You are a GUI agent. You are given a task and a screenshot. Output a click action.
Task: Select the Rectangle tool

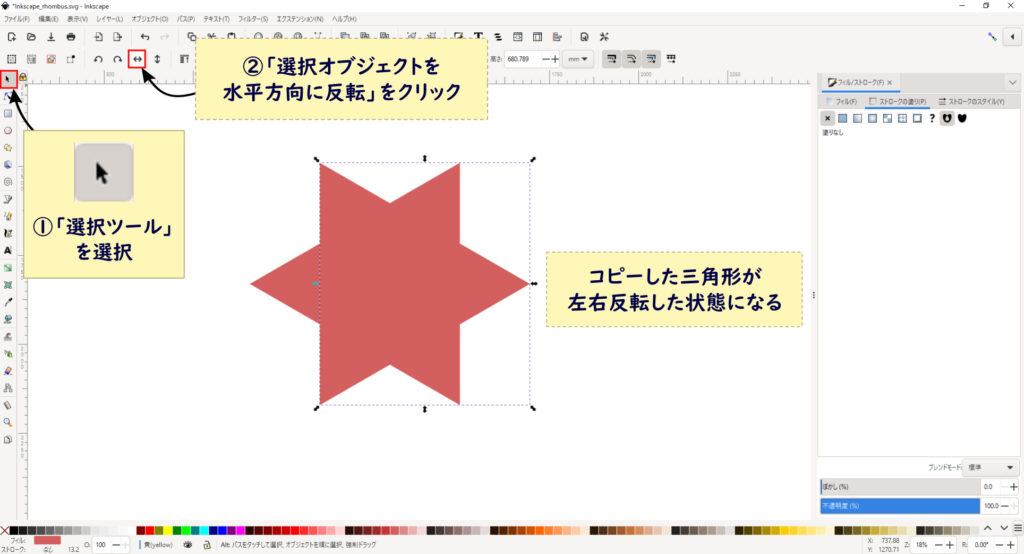click(x=8, y=114)
